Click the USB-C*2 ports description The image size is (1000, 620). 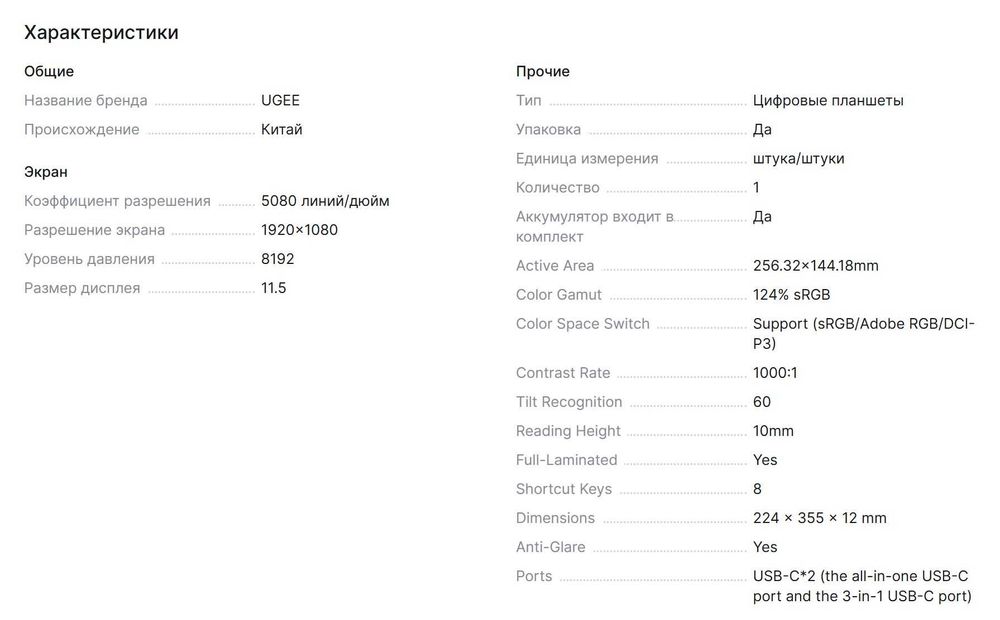[861, 586]
